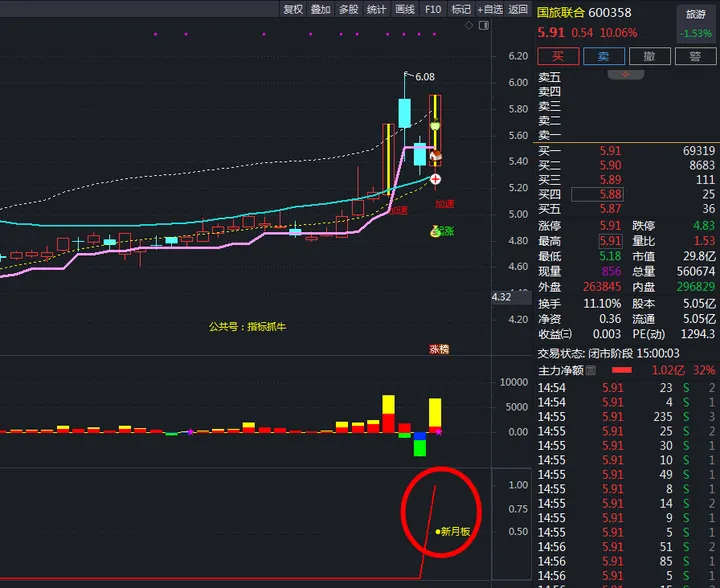Toggle side panel icon above chart
Screen dimensions: 720x588
coord(484,26)
